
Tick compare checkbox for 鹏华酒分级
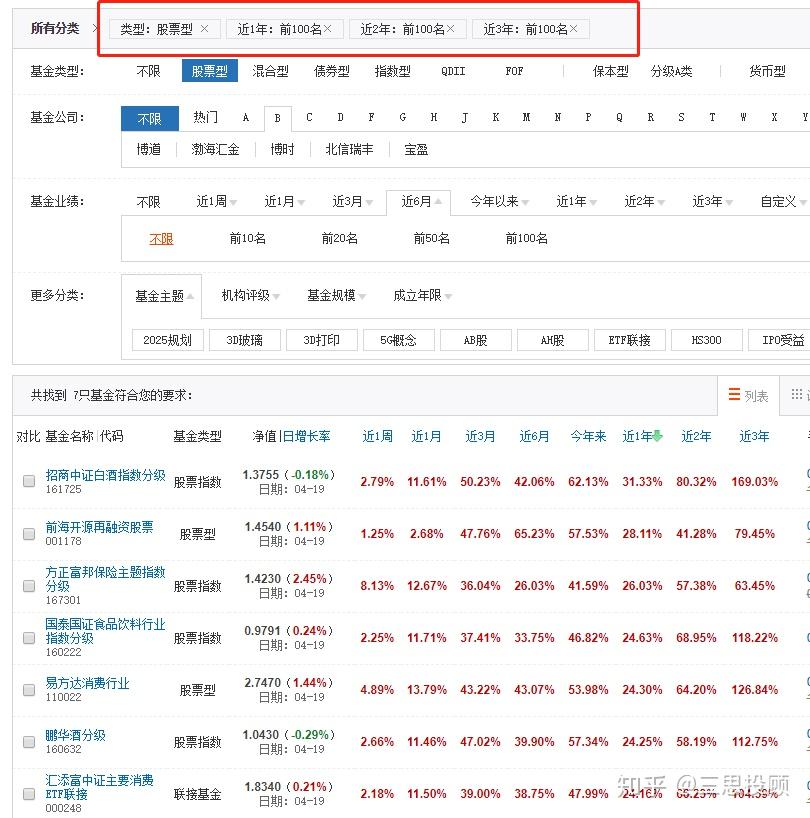point(29,742)
